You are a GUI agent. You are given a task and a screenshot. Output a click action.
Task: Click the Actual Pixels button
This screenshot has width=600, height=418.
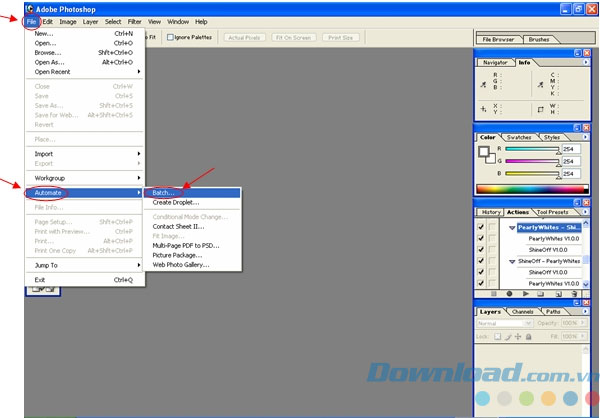[244, 38]
